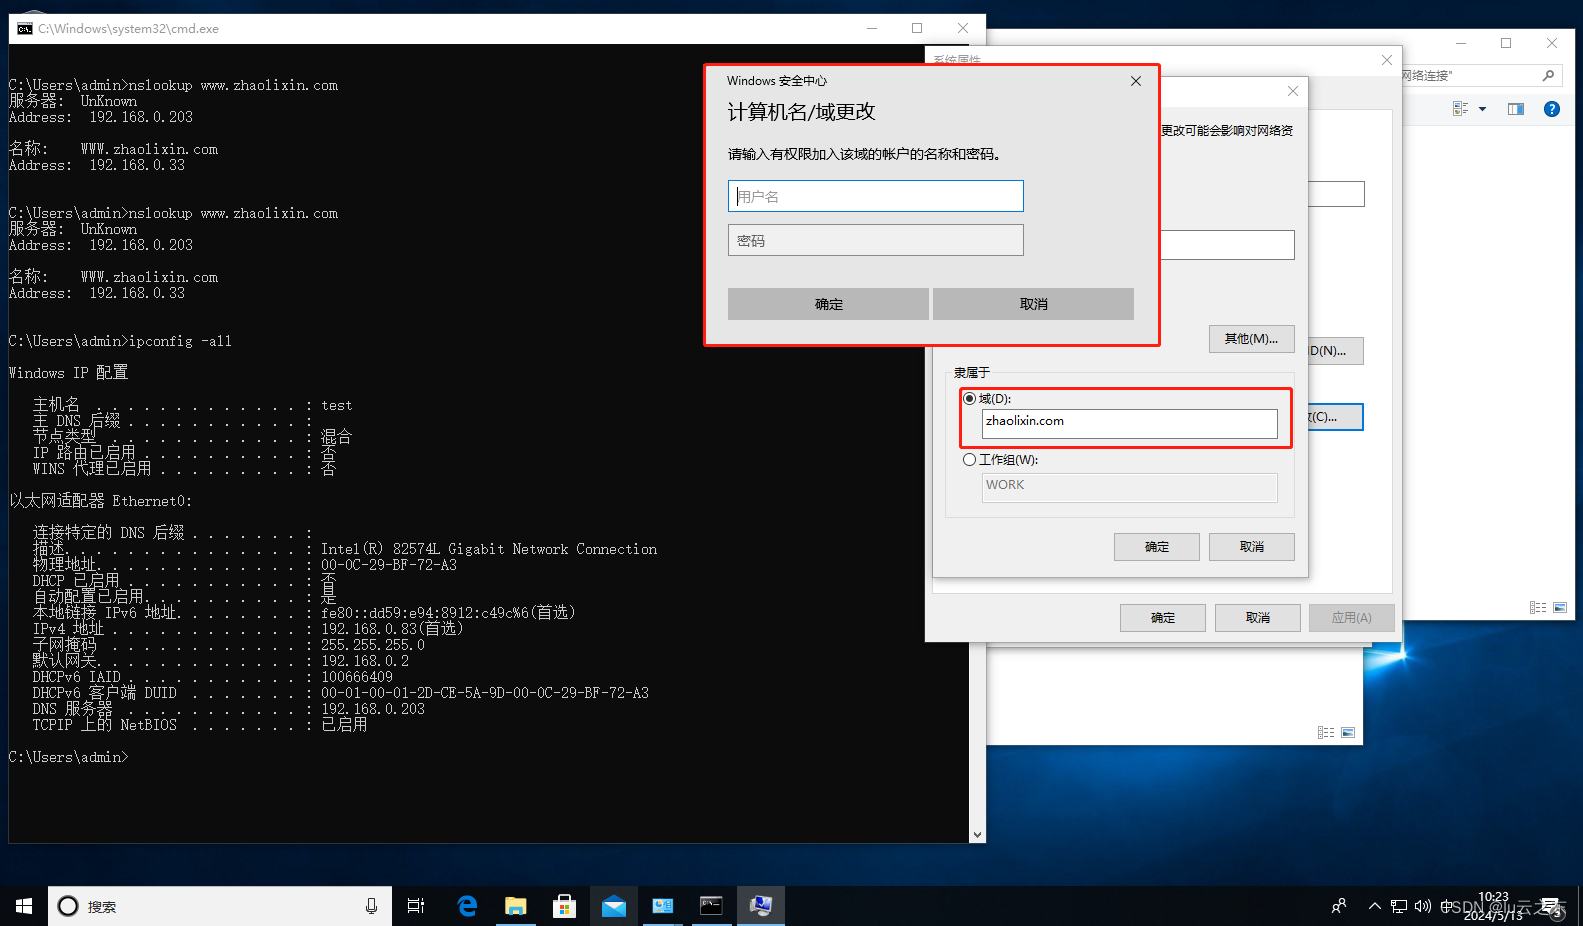Click the 中 input method indicator
The image size is (1583, 926).
point(1446,906)
